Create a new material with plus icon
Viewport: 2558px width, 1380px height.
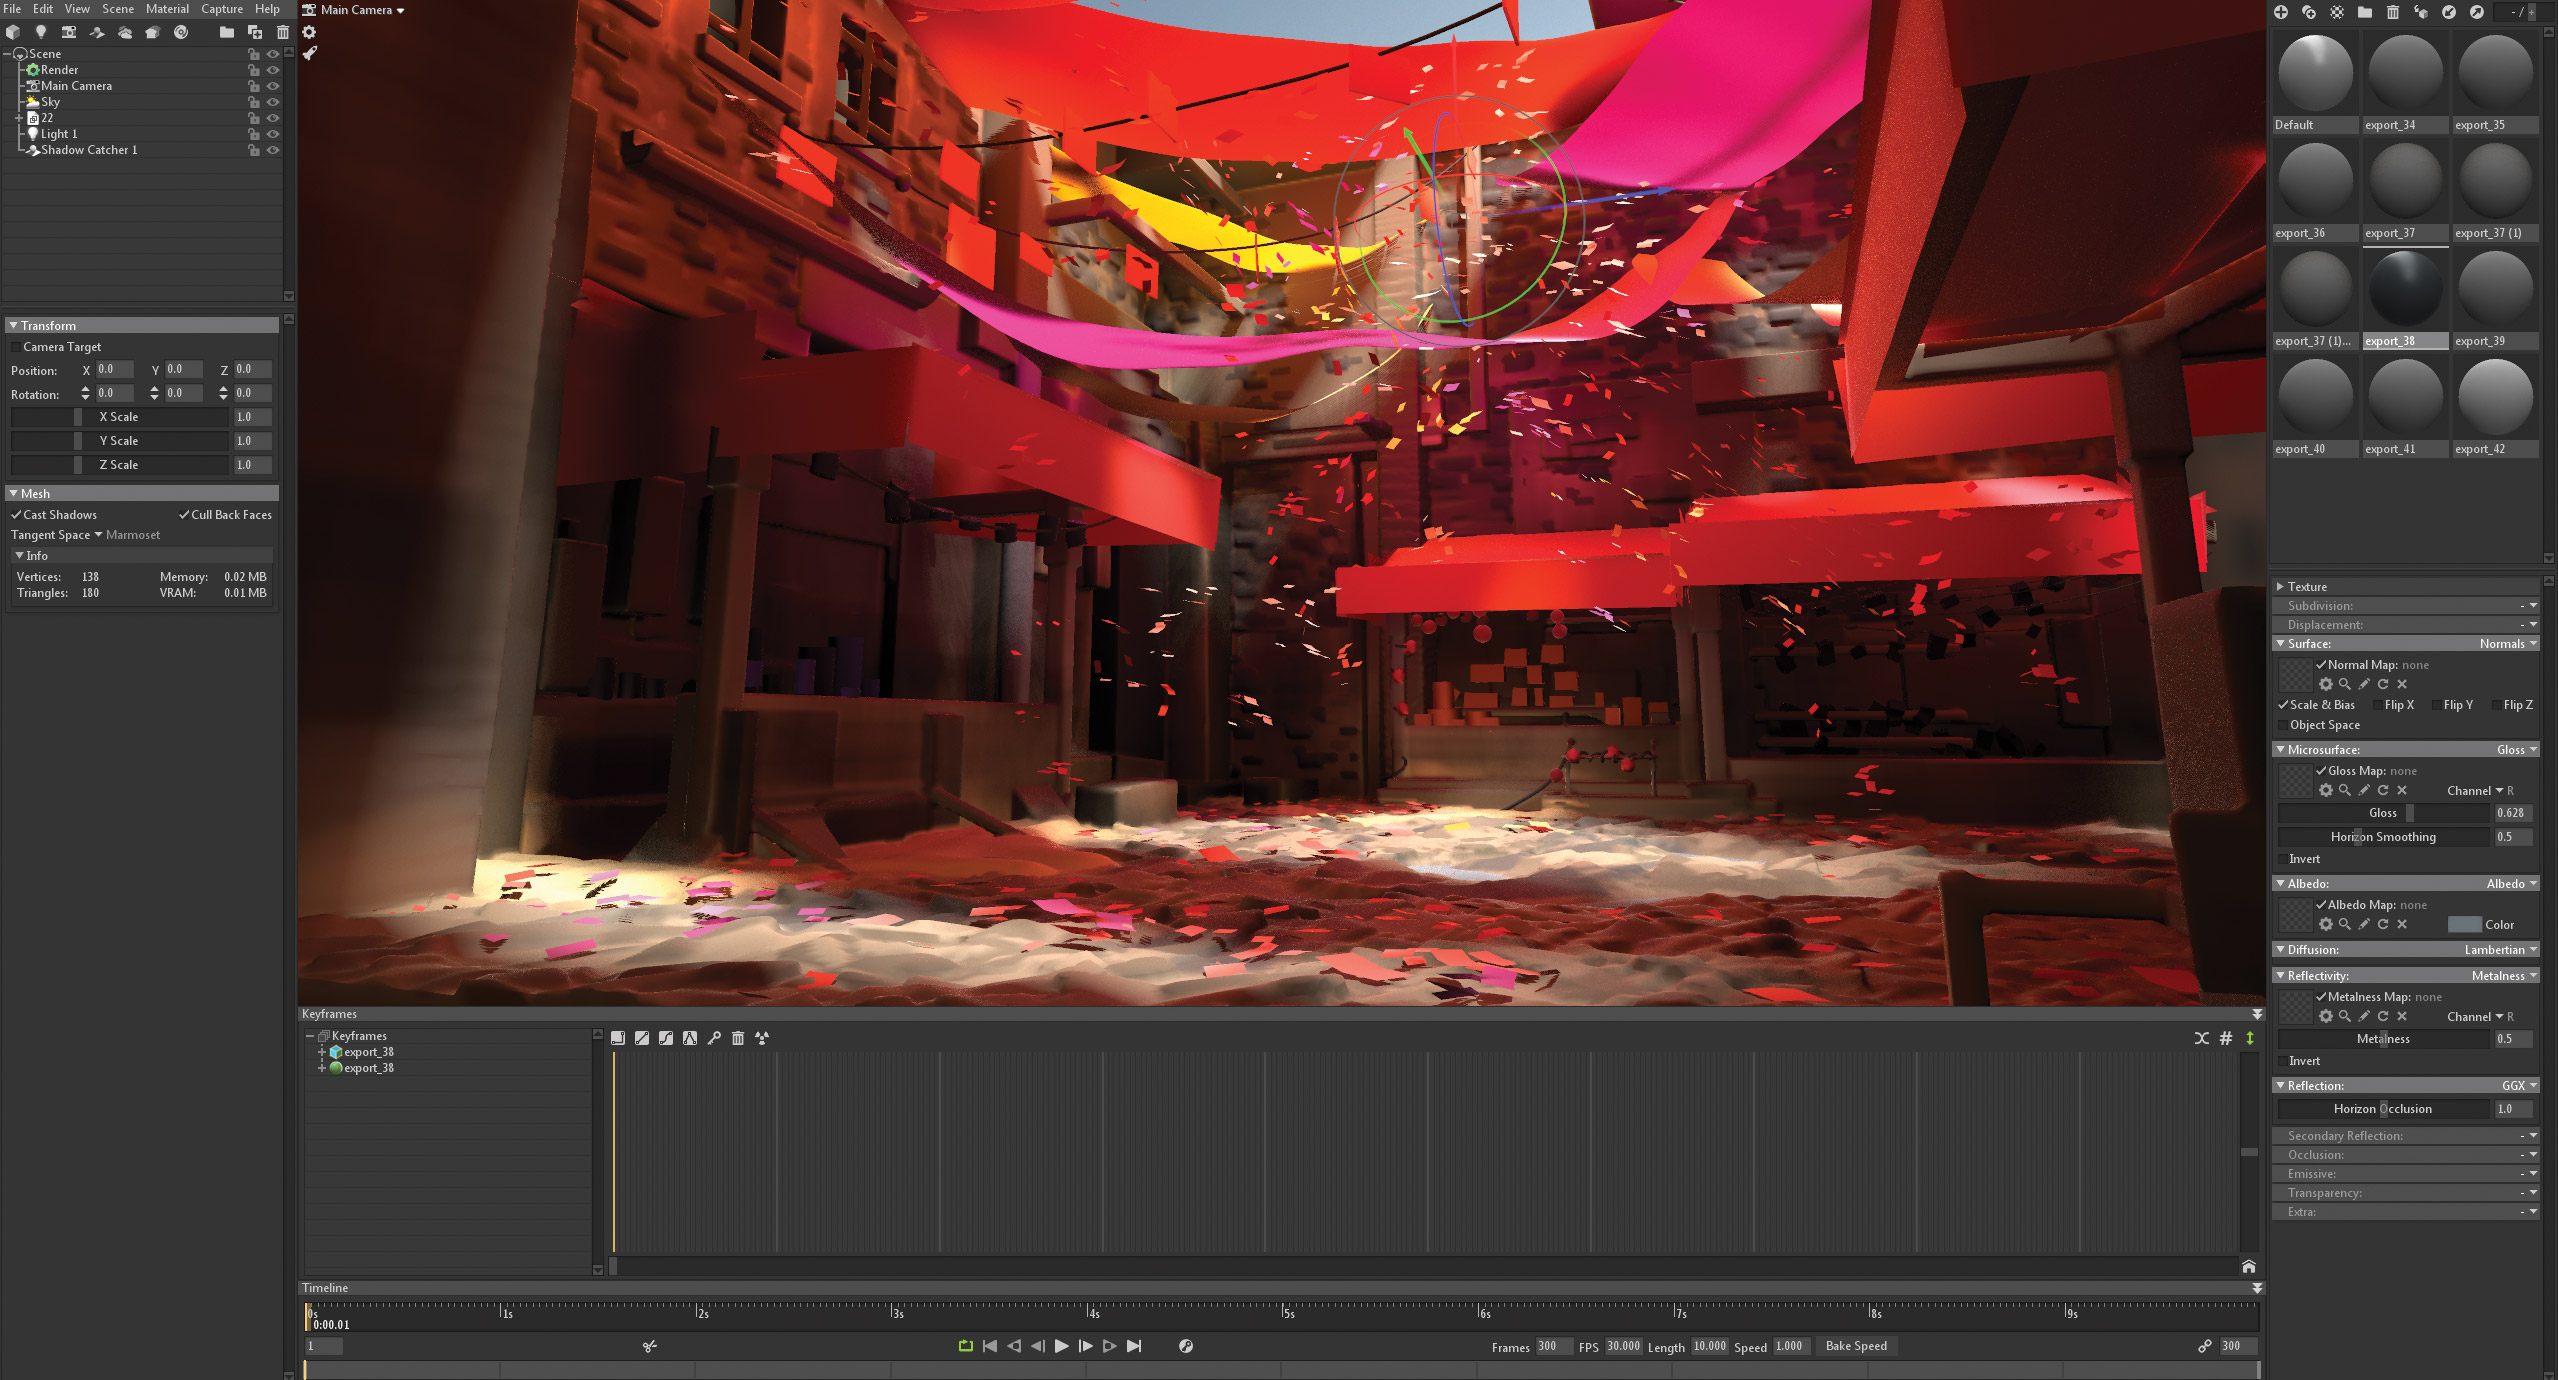(2281, 12)
